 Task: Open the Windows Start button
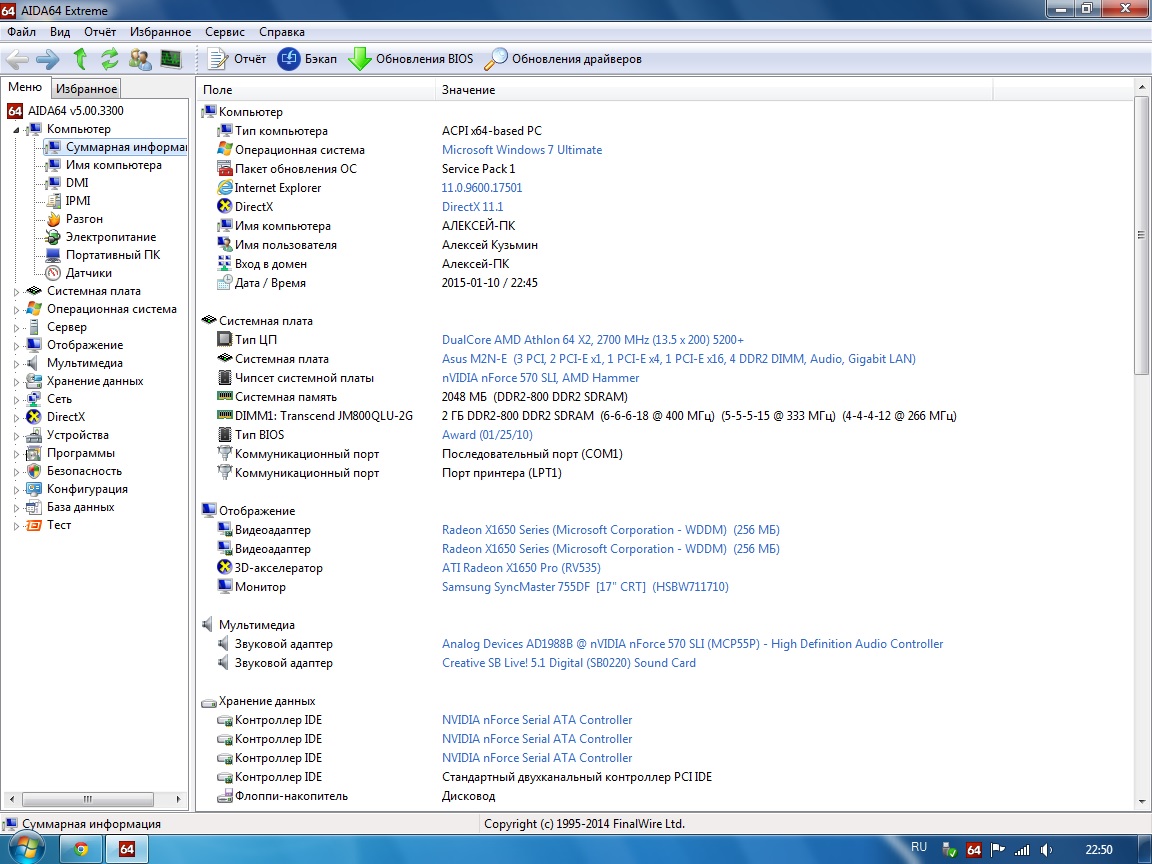click(x=26, y=848)
